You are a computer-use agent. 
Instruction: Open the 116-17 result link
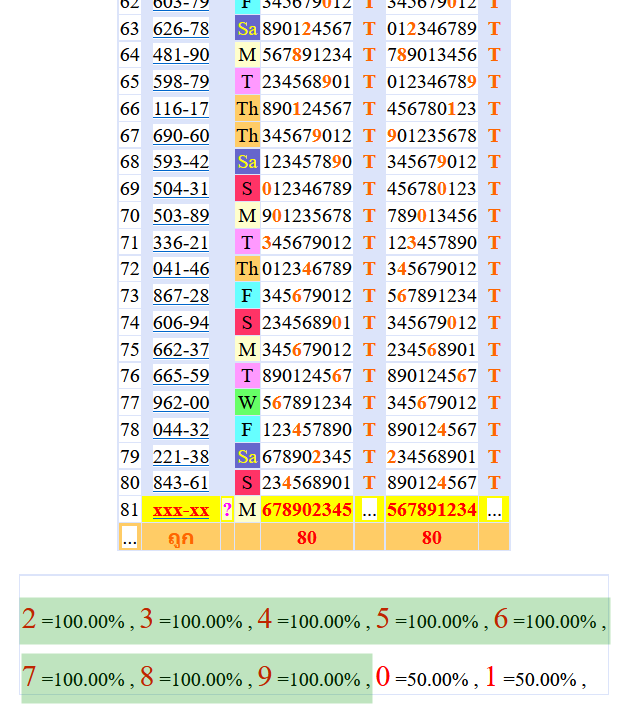(181, 109)
